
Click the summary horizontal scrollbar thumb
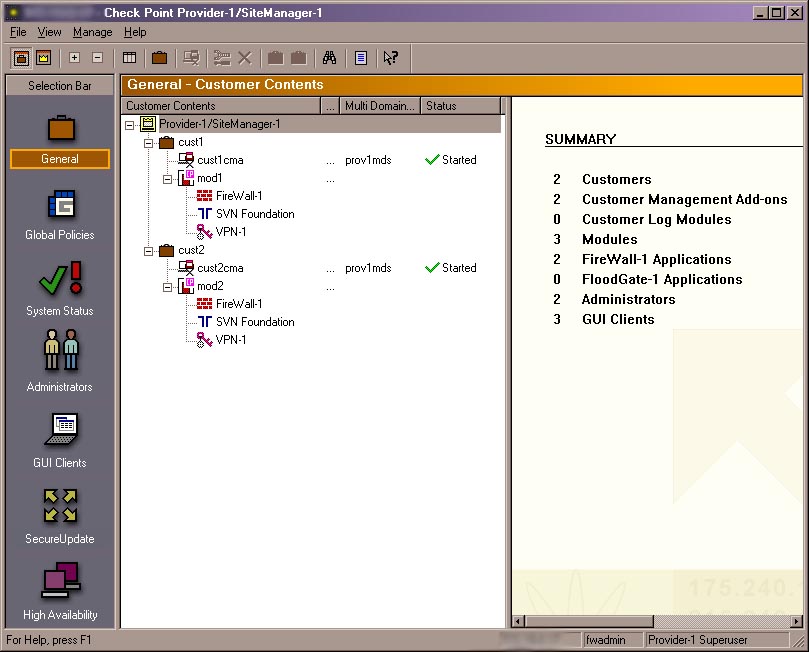(589, 621)
